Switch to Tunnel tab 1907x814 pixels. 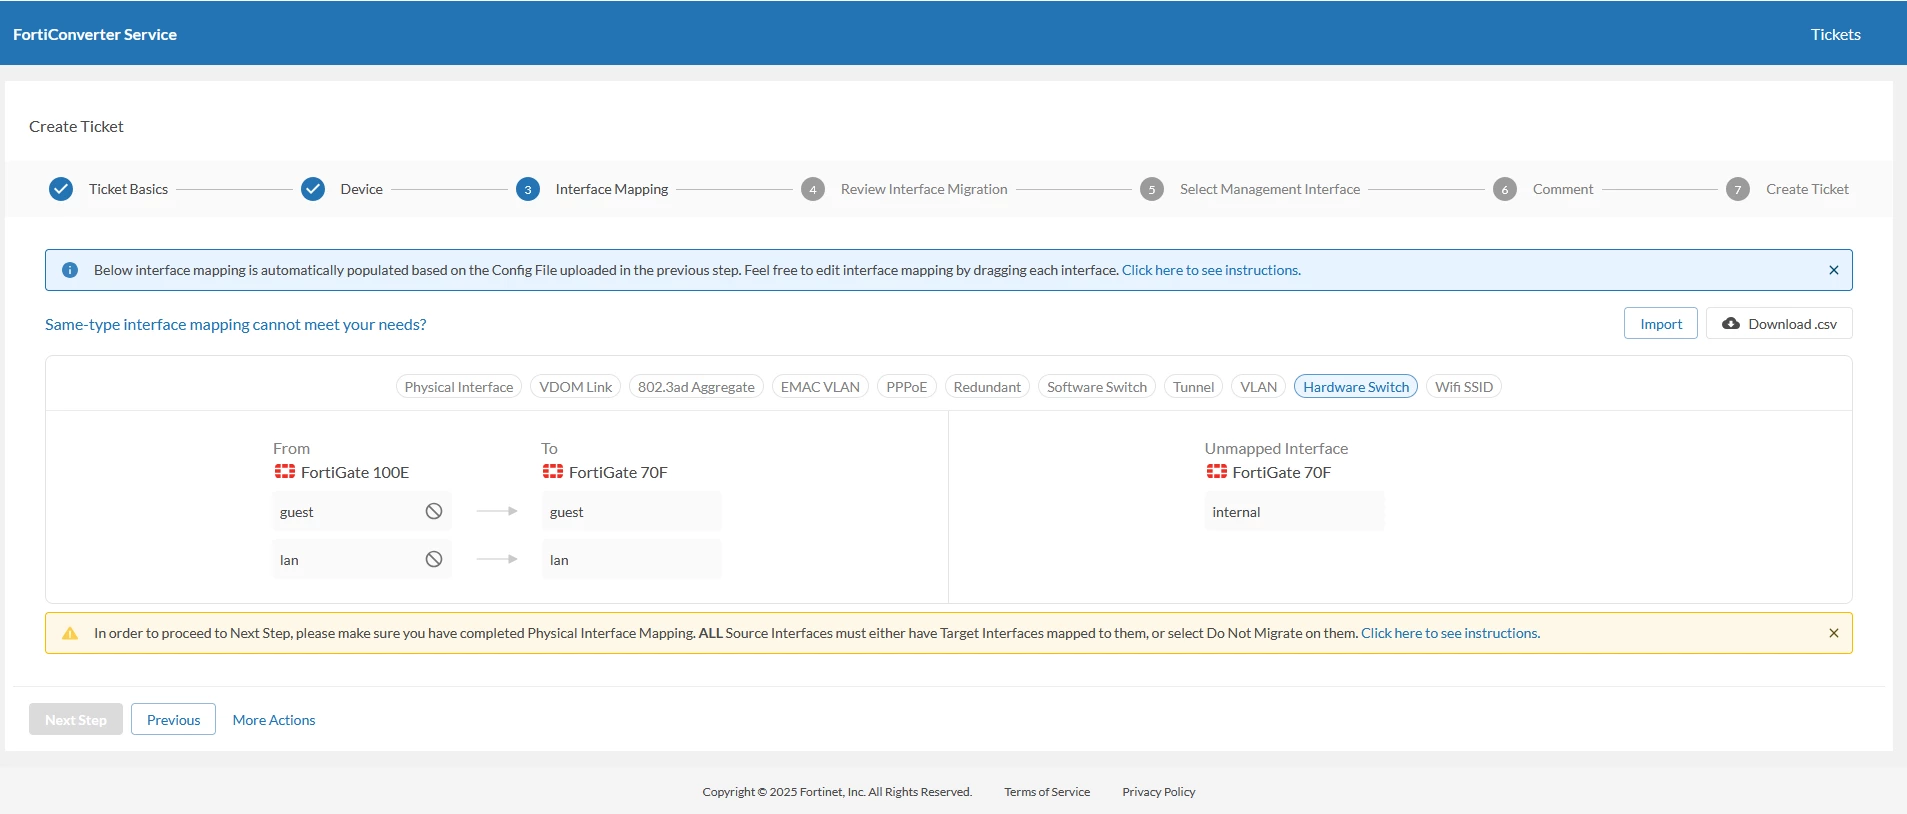[x=1194, y=387]
